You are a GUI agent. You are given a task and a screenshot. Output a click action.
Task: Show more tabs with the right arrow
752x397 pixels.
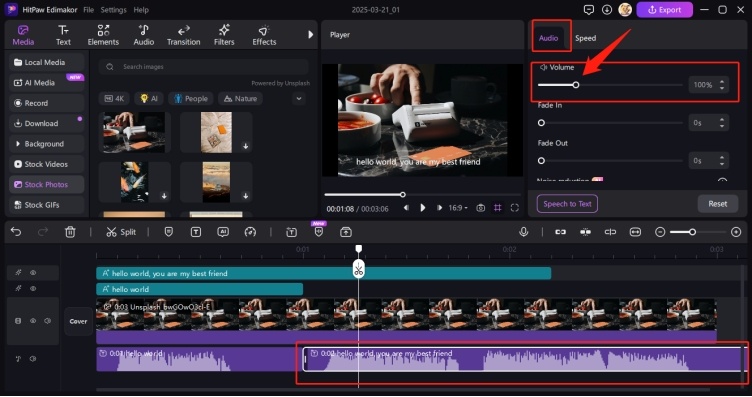[x=310, y=35]
